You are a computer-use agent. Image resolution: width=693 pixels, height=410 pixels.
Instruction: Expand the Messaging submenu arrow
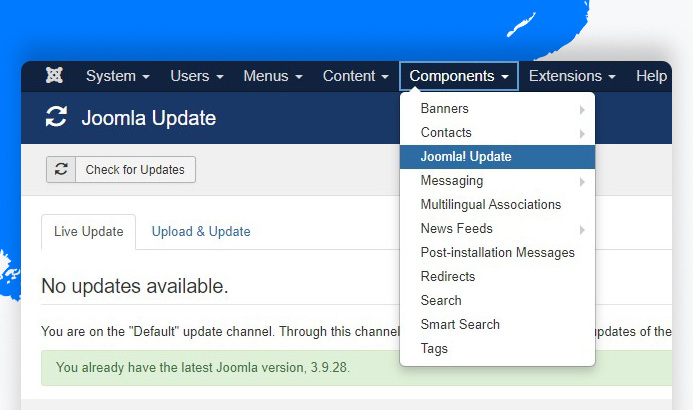pyautogui.click(x=582, y=182)
